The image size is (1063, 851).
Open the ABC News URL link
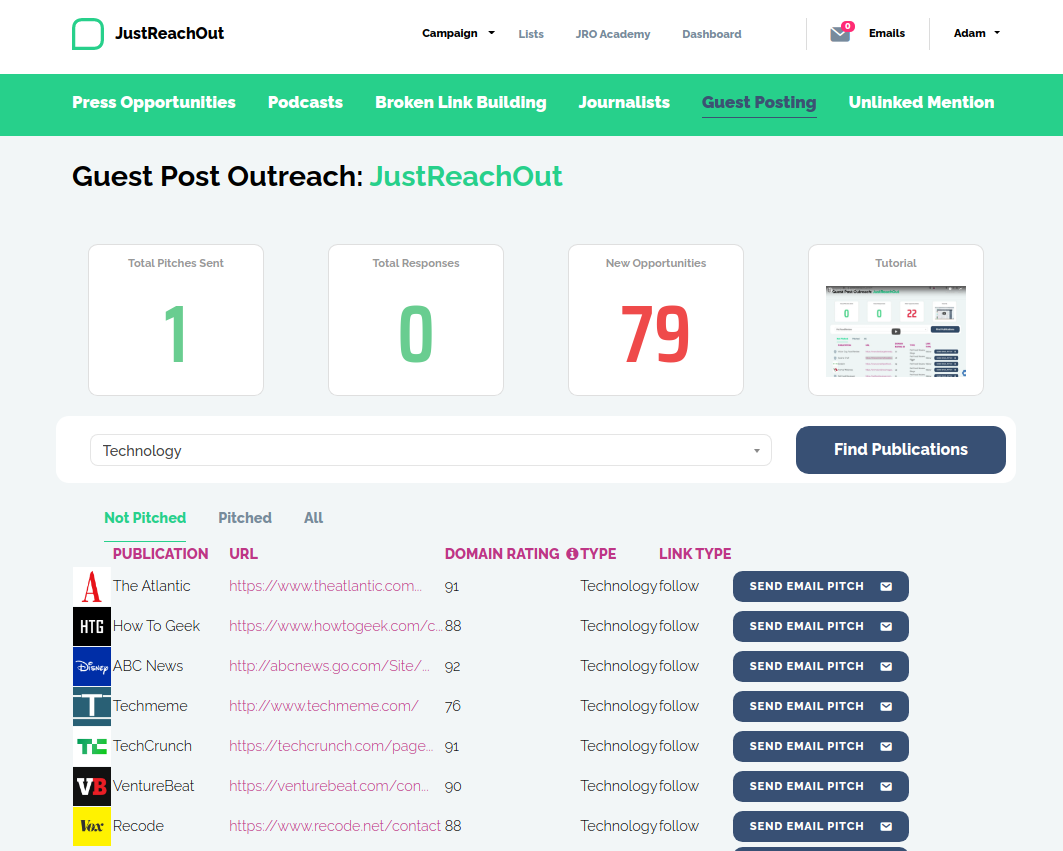329,666
